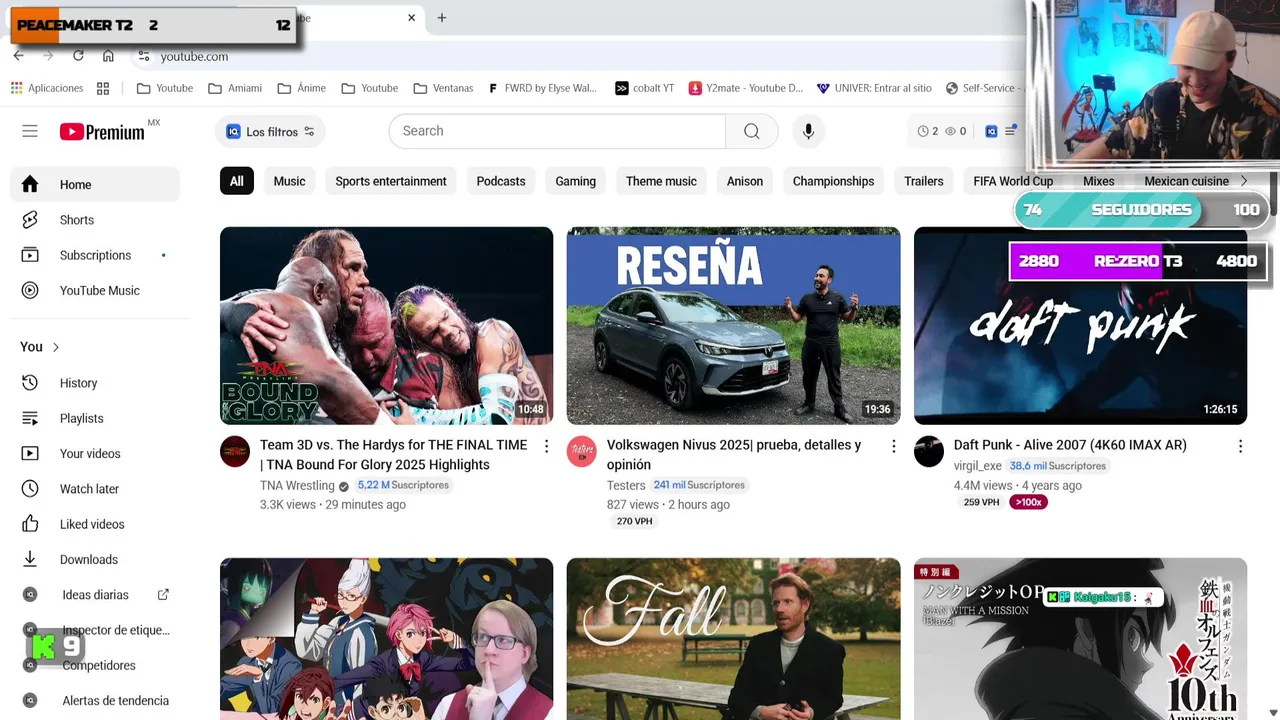Select the Championships chip
Viewport: 1280px width, 720px height.
(833, 181)
